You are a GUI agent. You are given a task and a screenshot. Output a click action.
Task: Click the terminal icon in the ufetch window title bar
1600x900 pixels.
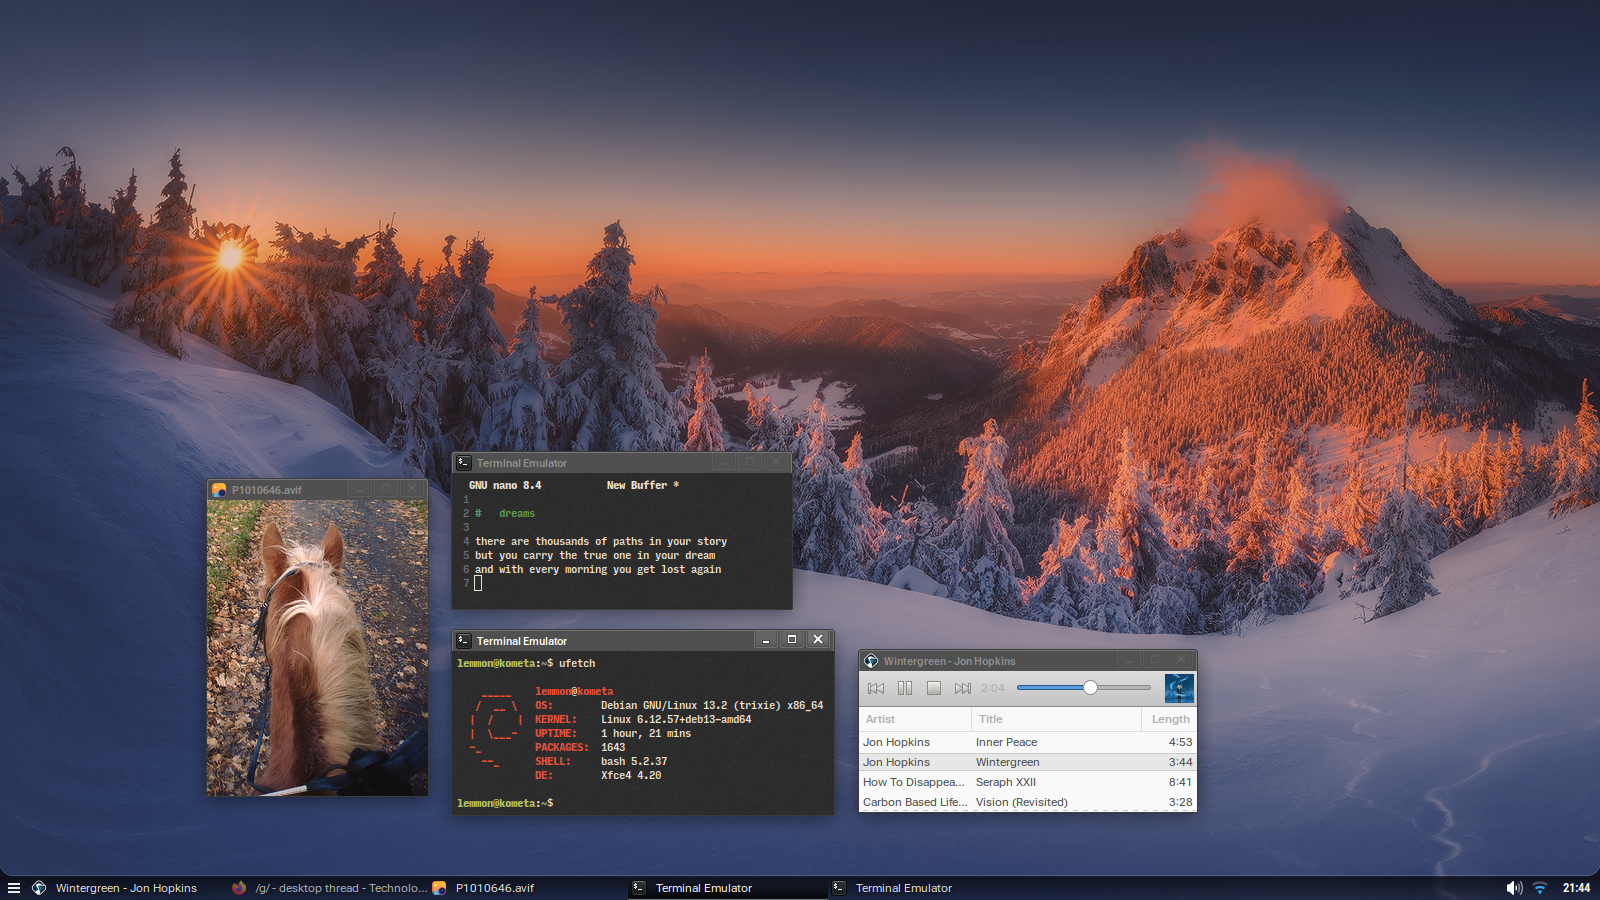464,640
